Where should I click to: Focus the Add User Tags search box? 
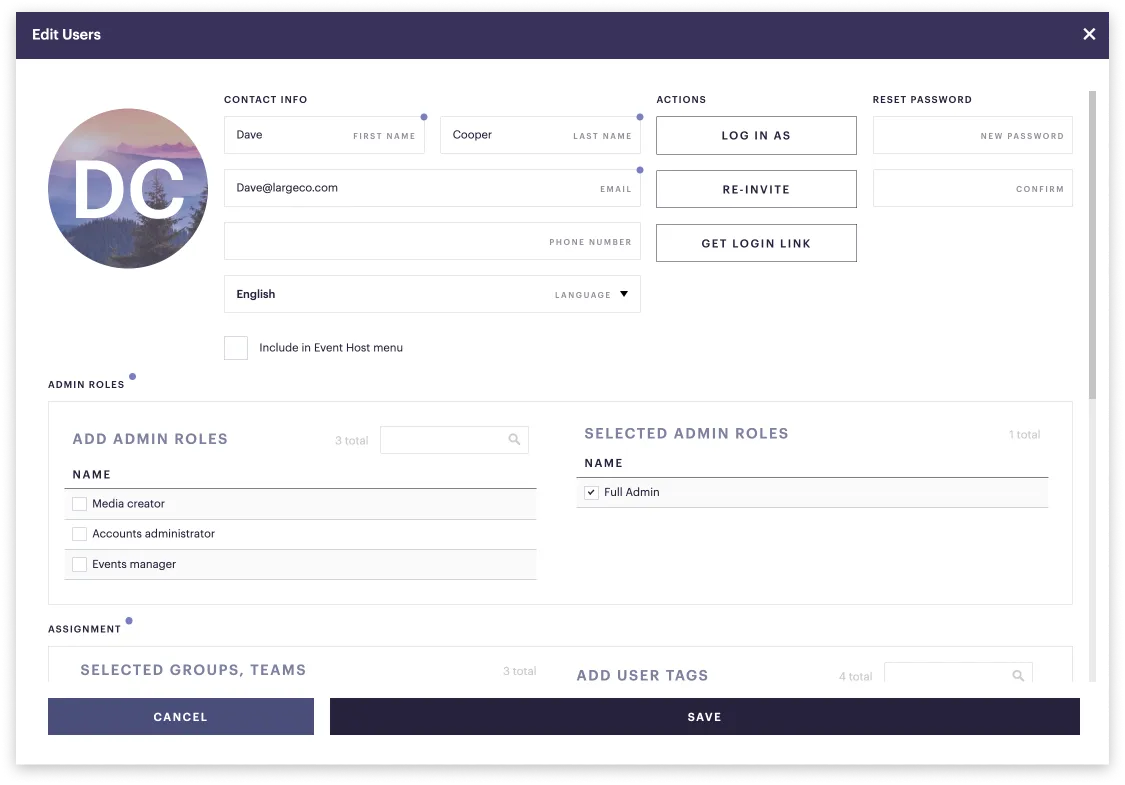point(959,673)
